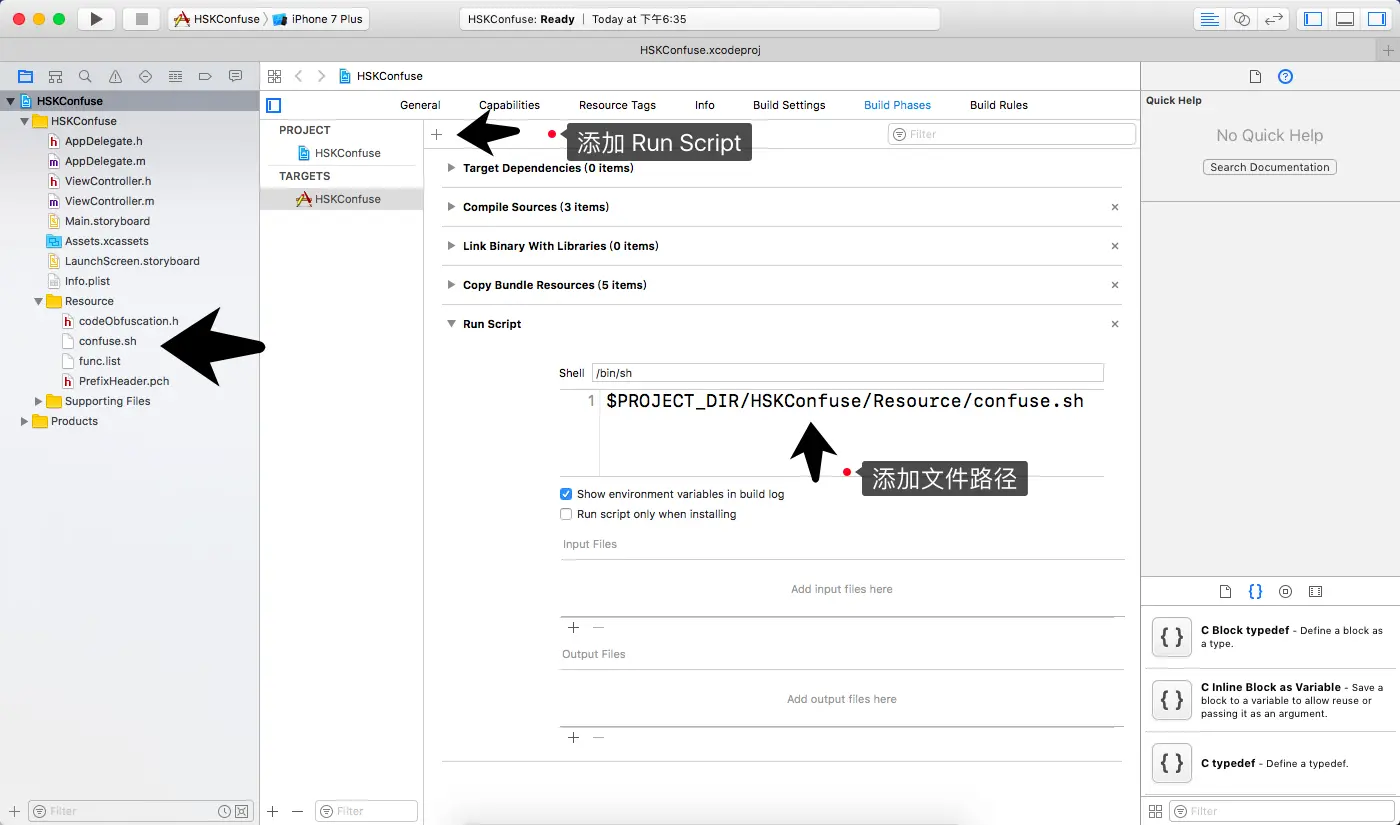This screenshot has width=1400, height=825.
Task: Show the assistant editor
Action: [1241, 19]
